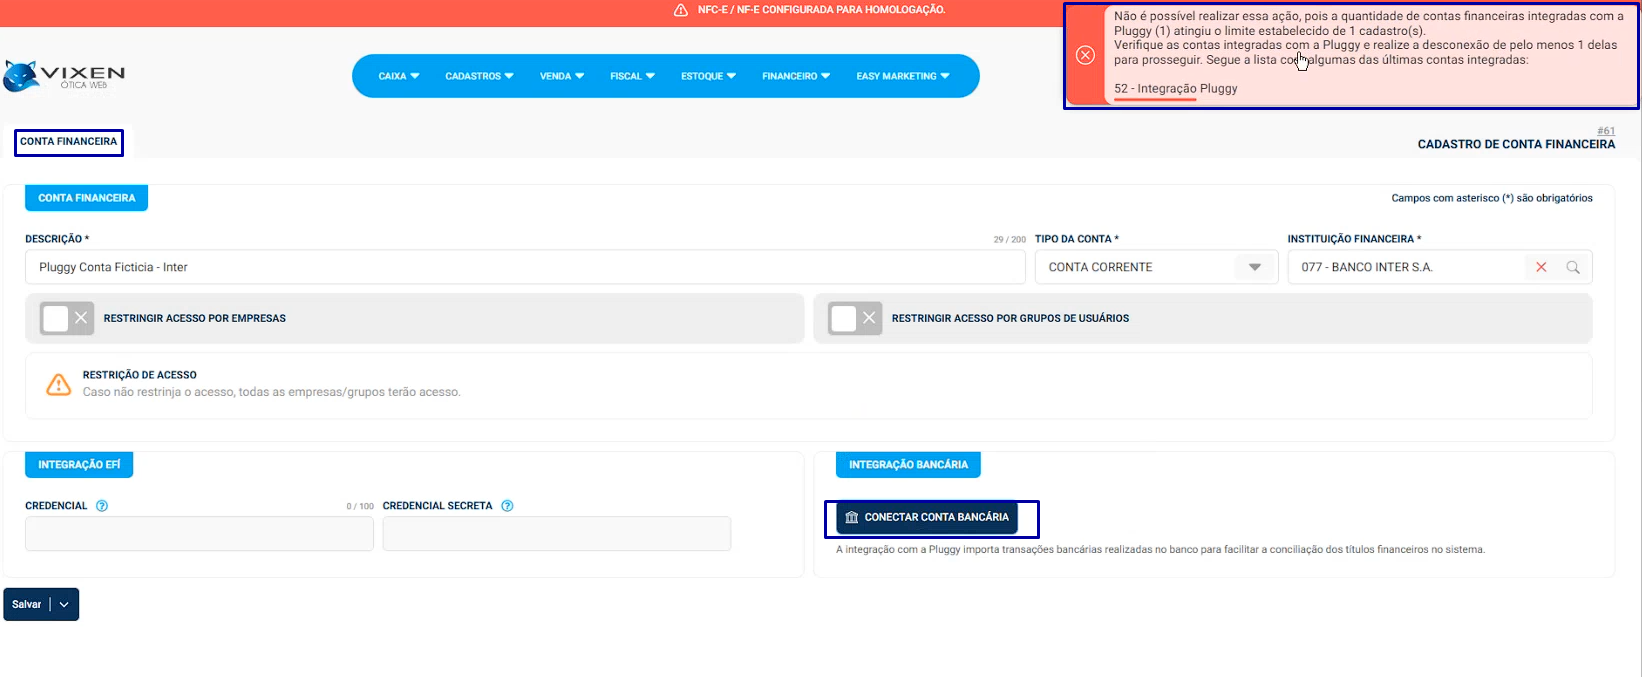The height and width of the screenshot is (677, 1642).
Task: Click the Integração Efí section label
Action: click(79, 465)
